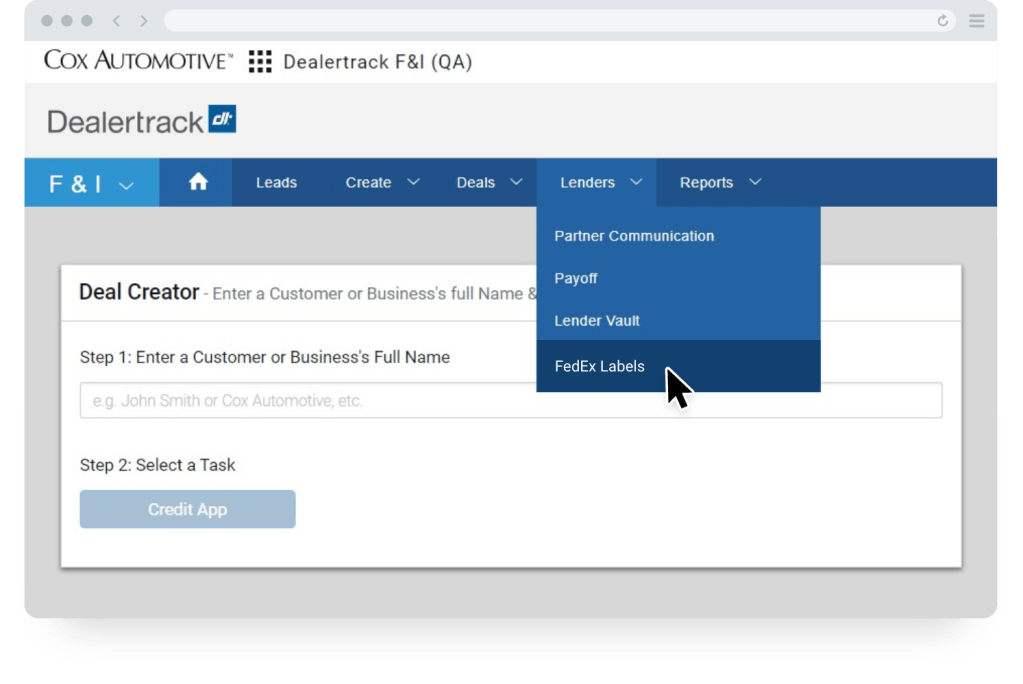1023x684 pixels.
Task: Select FedEx Labels from Lenders menu
Action: 598,366
